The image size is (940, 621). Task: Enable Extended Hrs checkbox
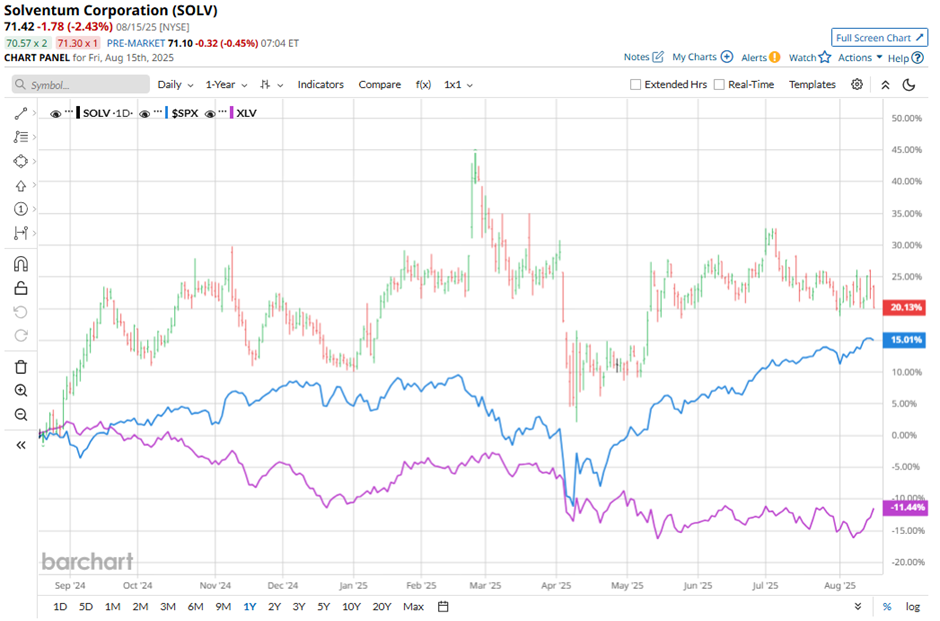click(x=635, y=85)
